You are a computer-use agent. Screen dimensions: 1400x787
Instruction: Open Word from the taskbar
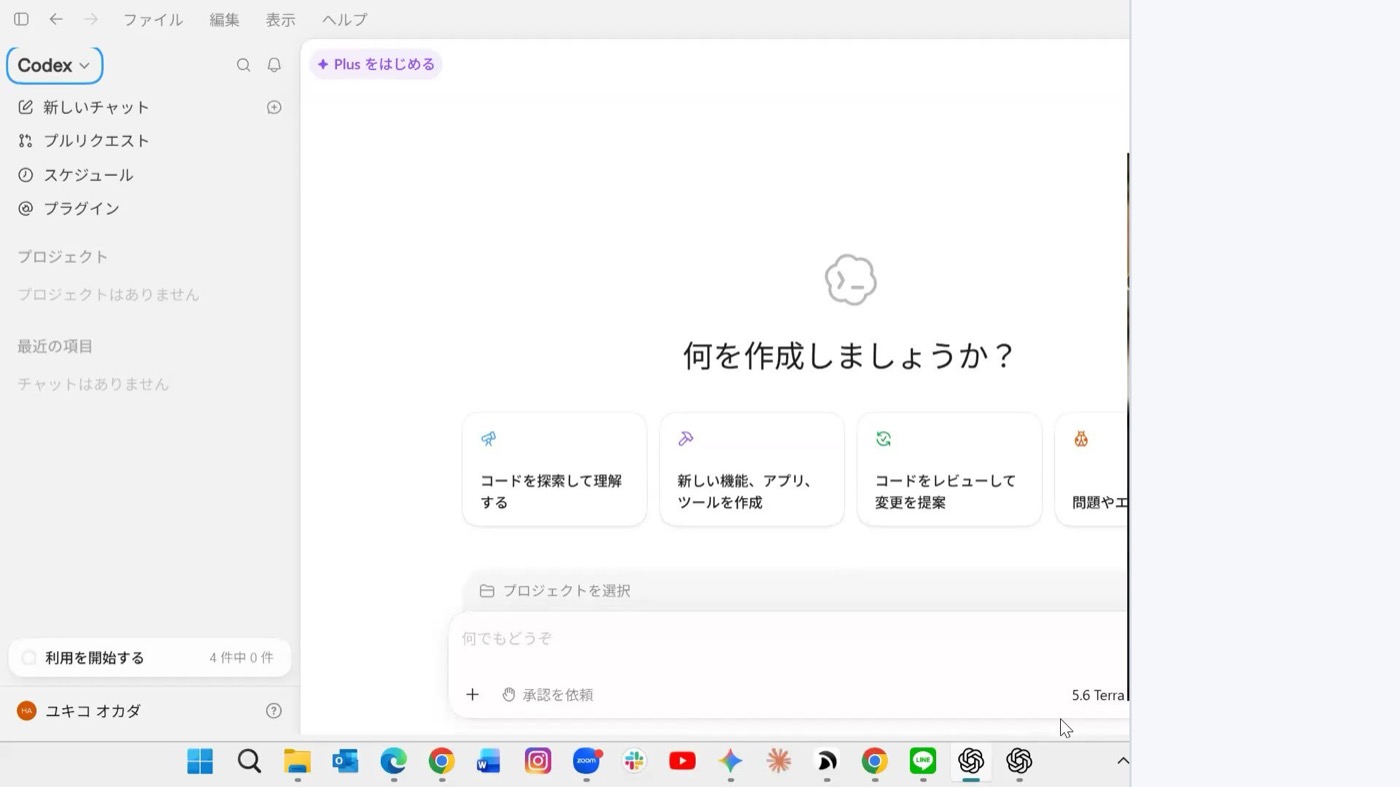point(489,762)
